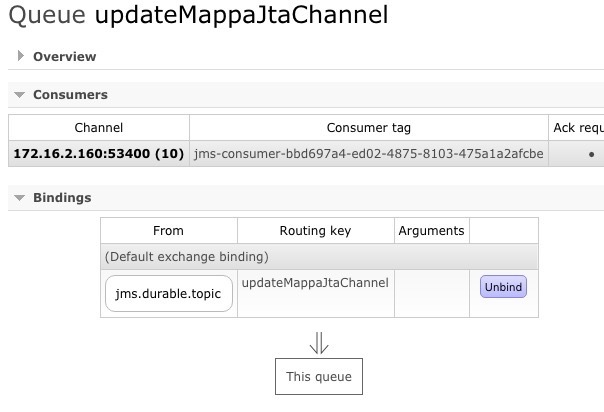The height and width of the screenshot is (412, 604).
Task: Expand the Overview section
Action: [64, 57]
